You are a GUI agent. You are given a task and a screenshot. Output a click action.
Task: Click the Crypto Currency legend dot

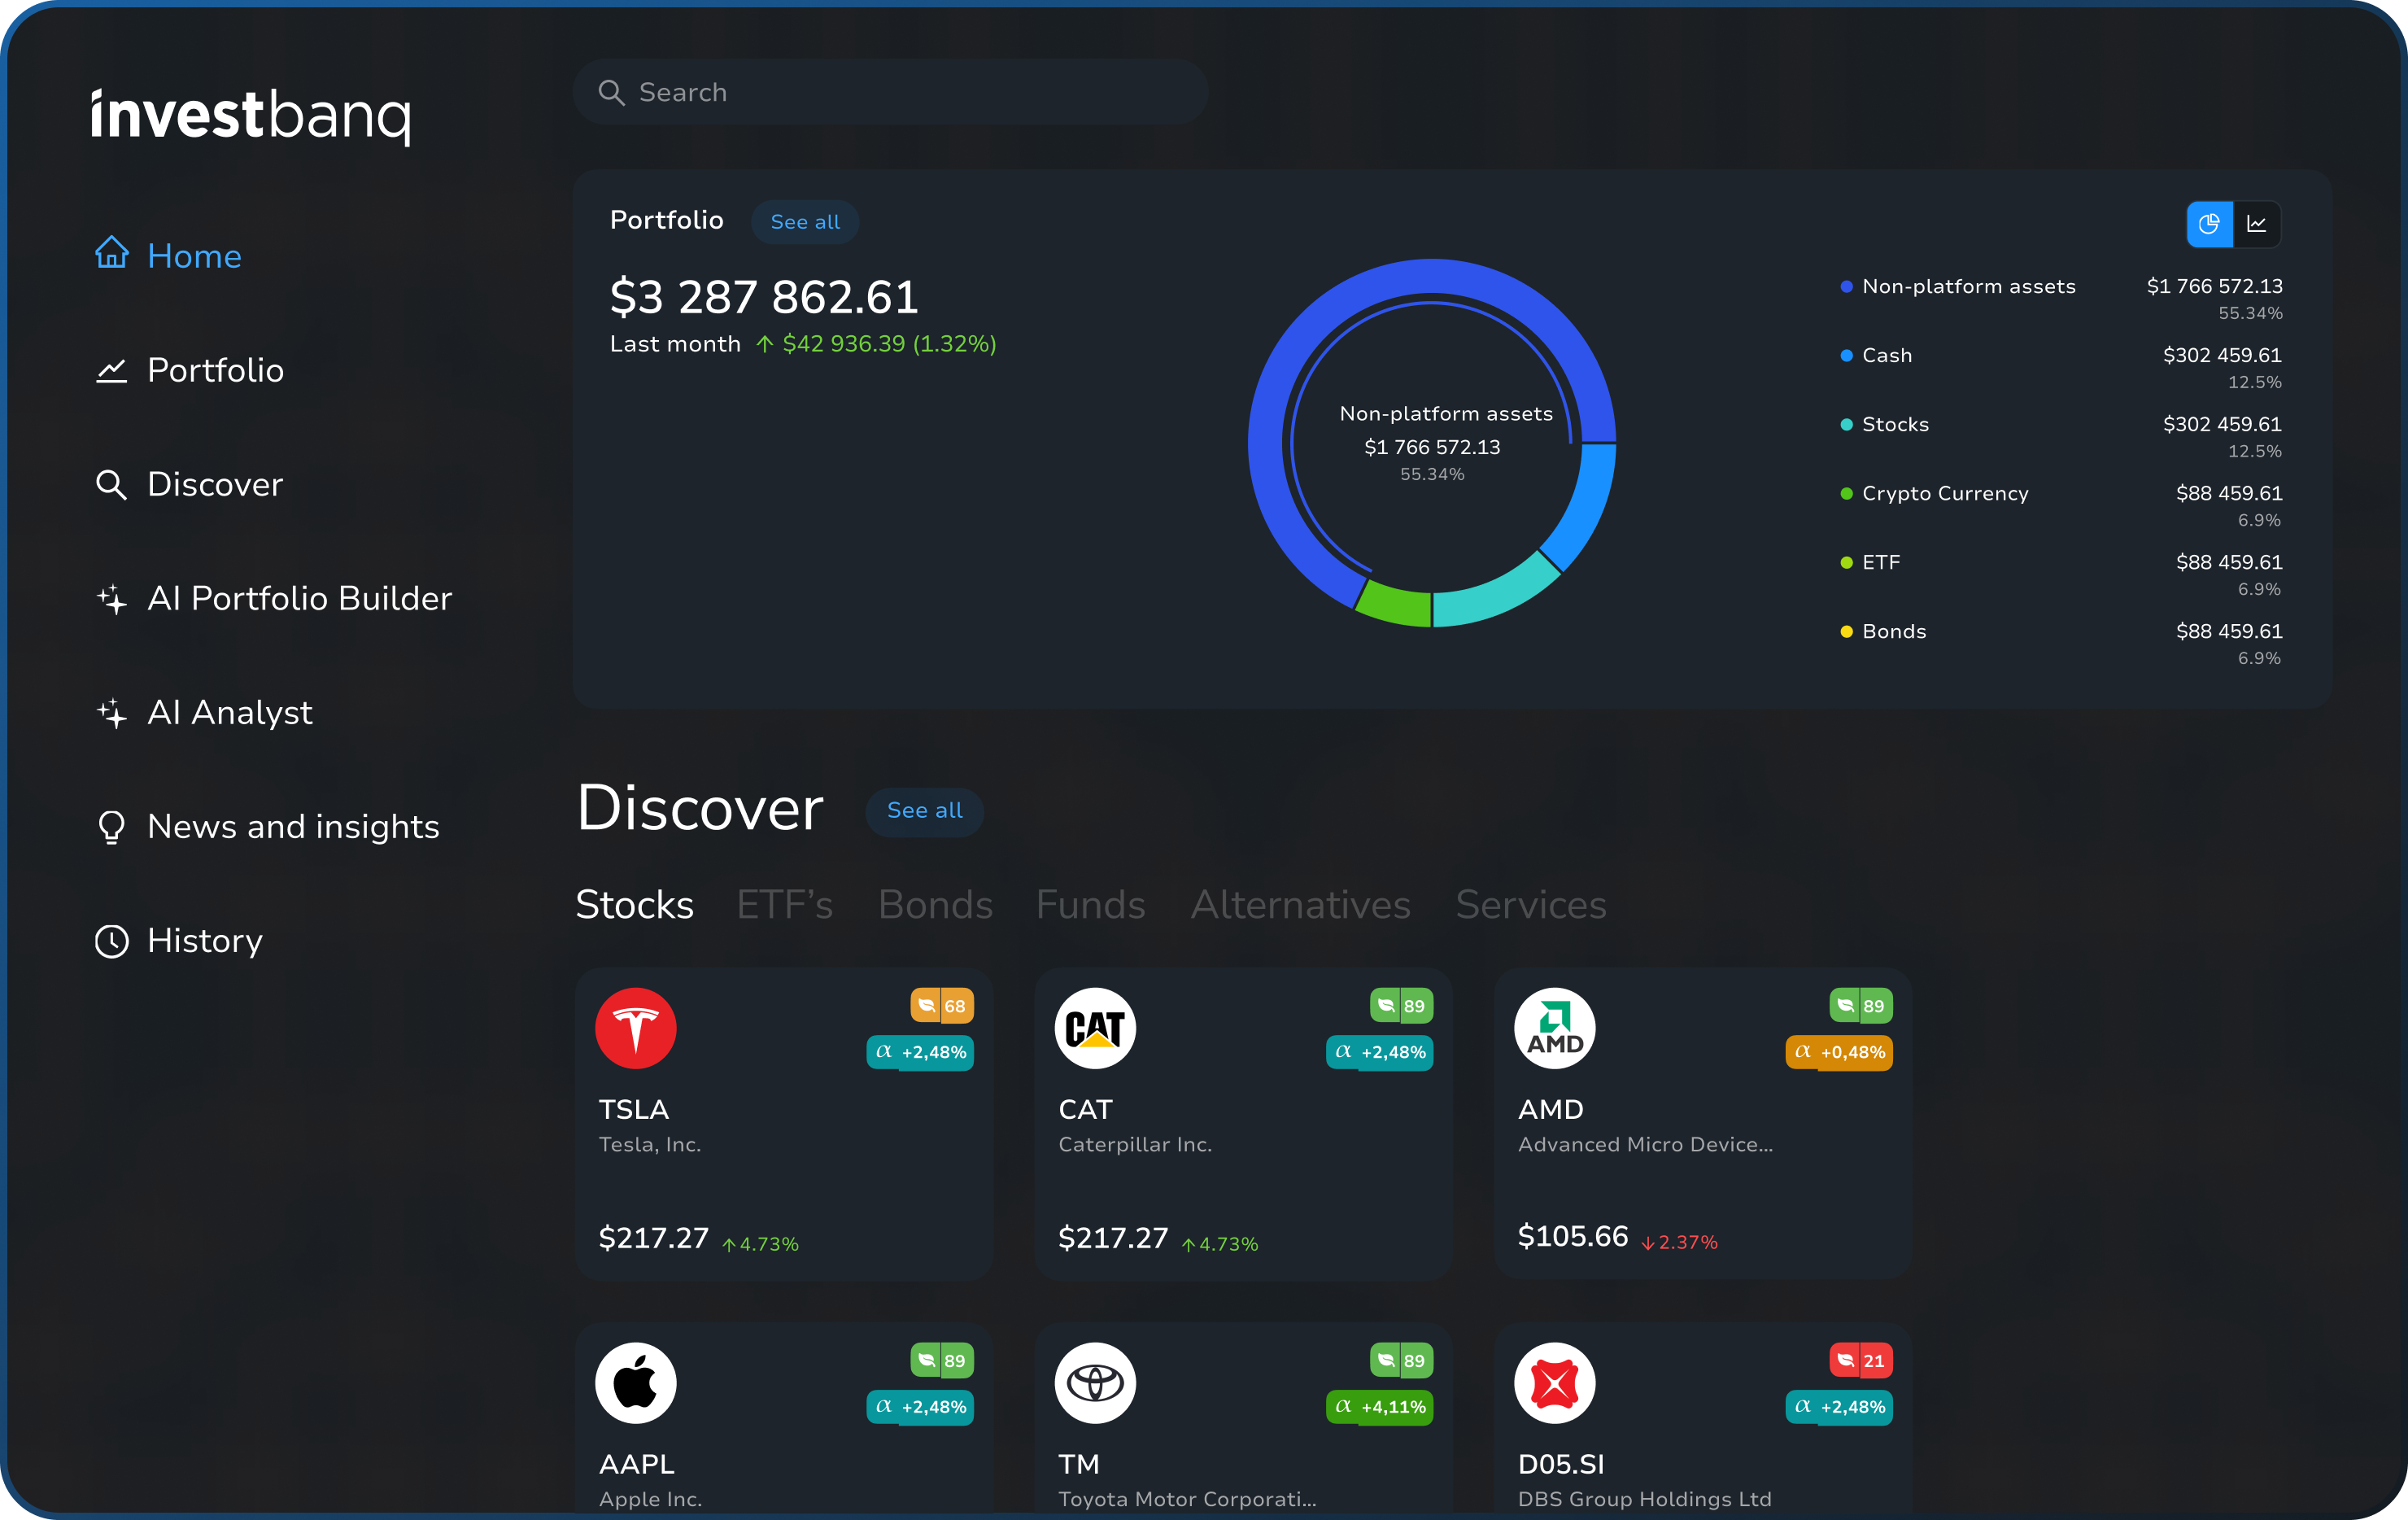[x=1846, y=494]
